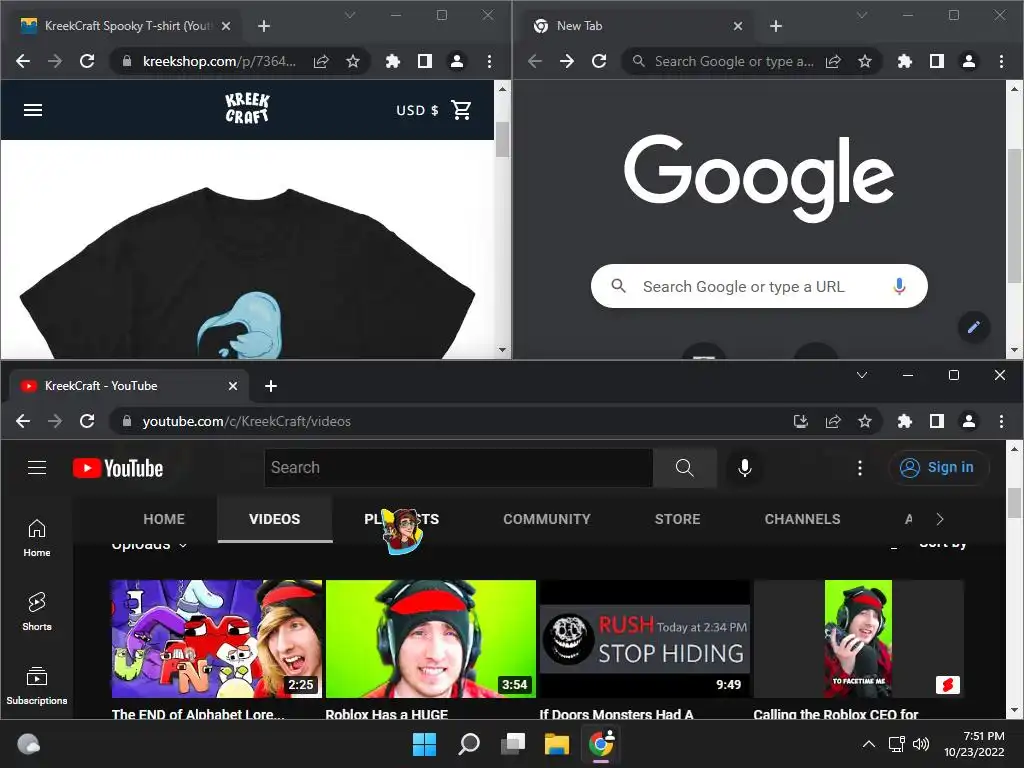Click the Google search box
1024x768 pixels.
tap(759, 286)
